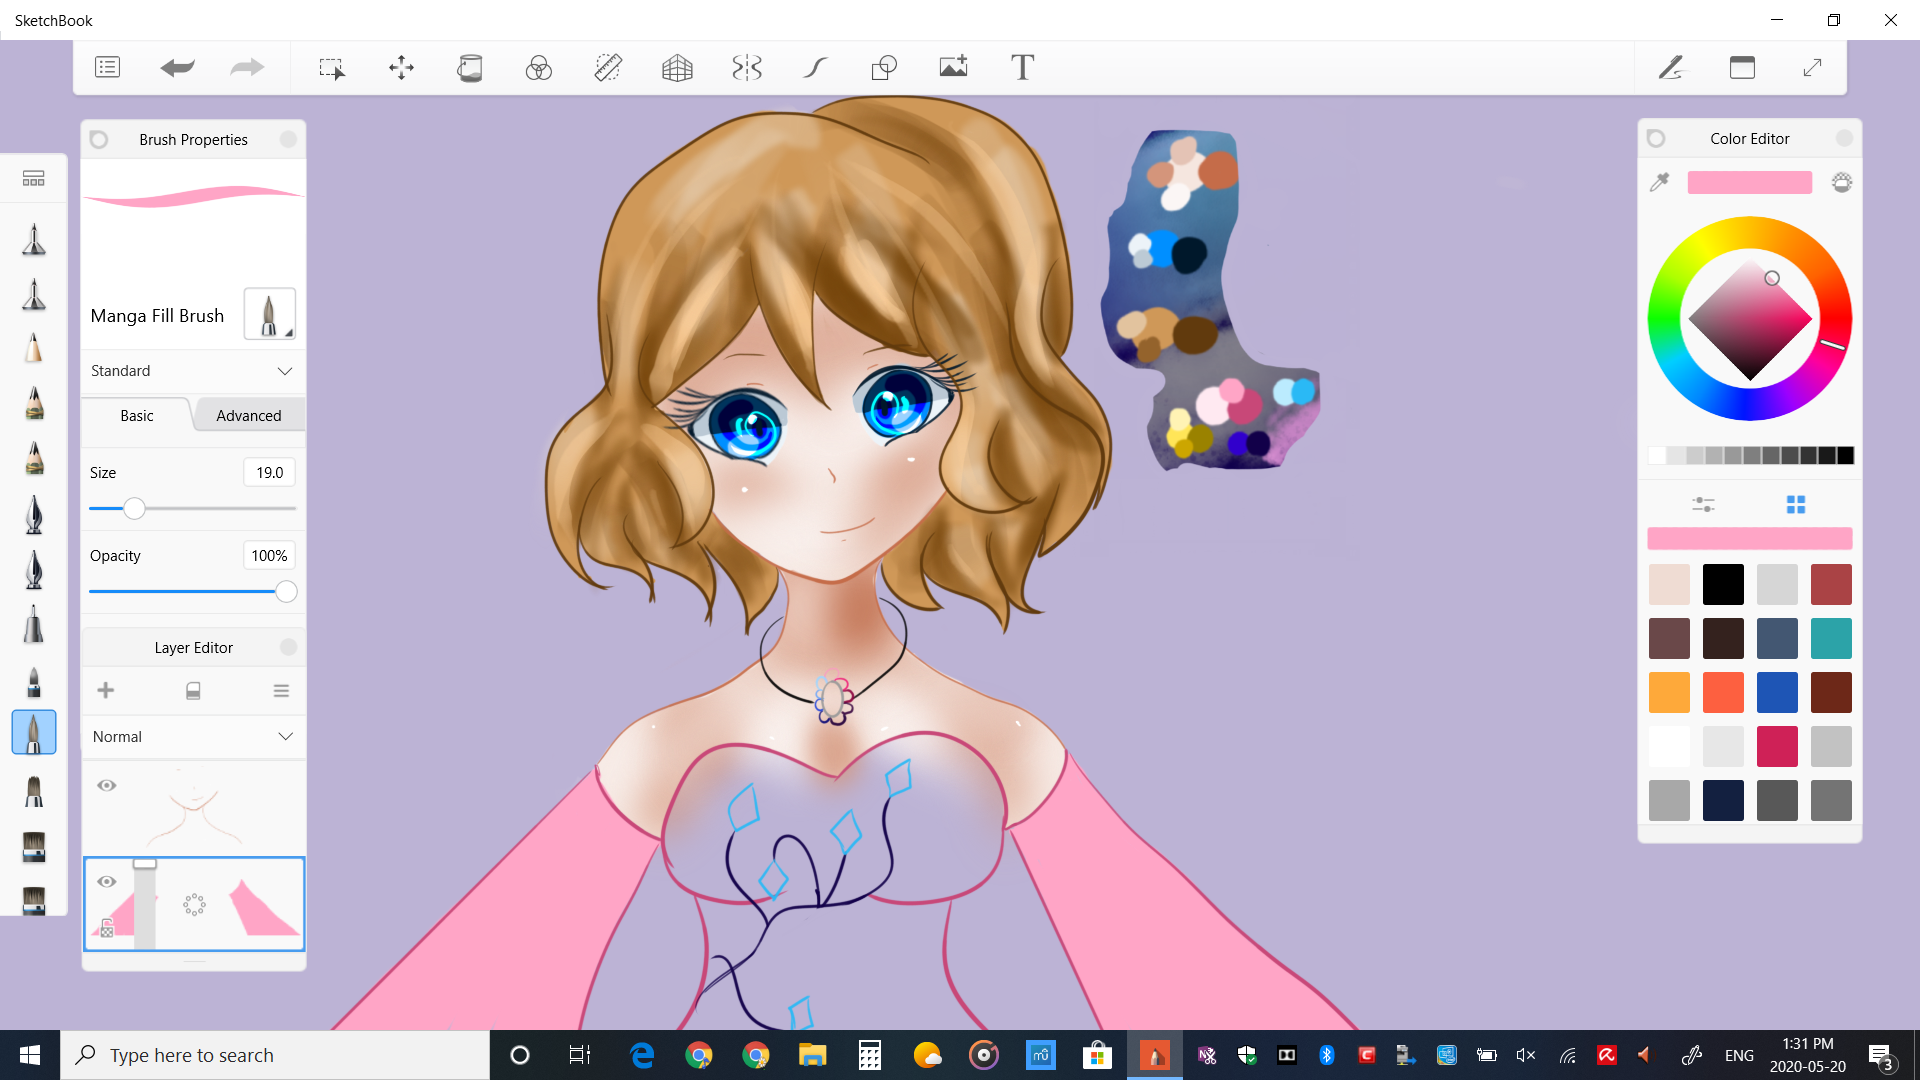Toggle the Brush Properties pin circle
The image size is (1920, 1080).
[99, 139]
